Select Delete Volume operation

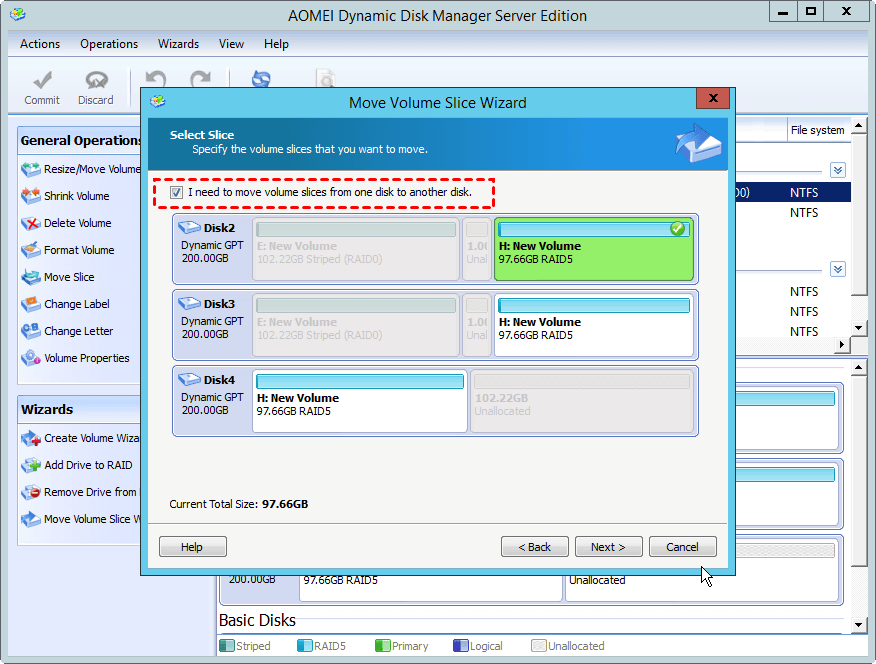tap(66, 223)
